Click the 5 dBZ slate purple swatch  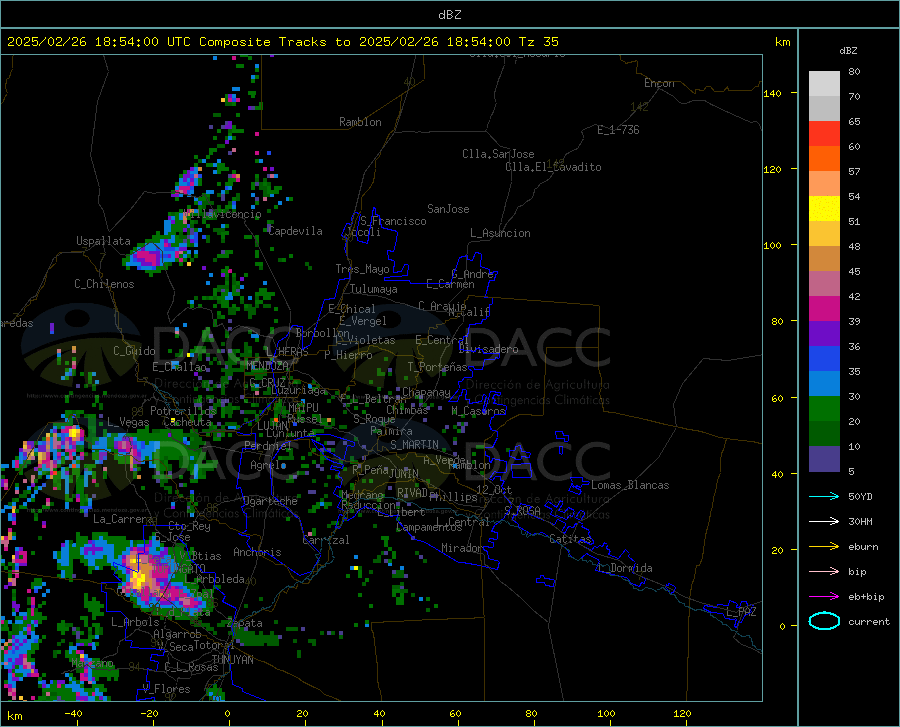click(x=824, y=458)
